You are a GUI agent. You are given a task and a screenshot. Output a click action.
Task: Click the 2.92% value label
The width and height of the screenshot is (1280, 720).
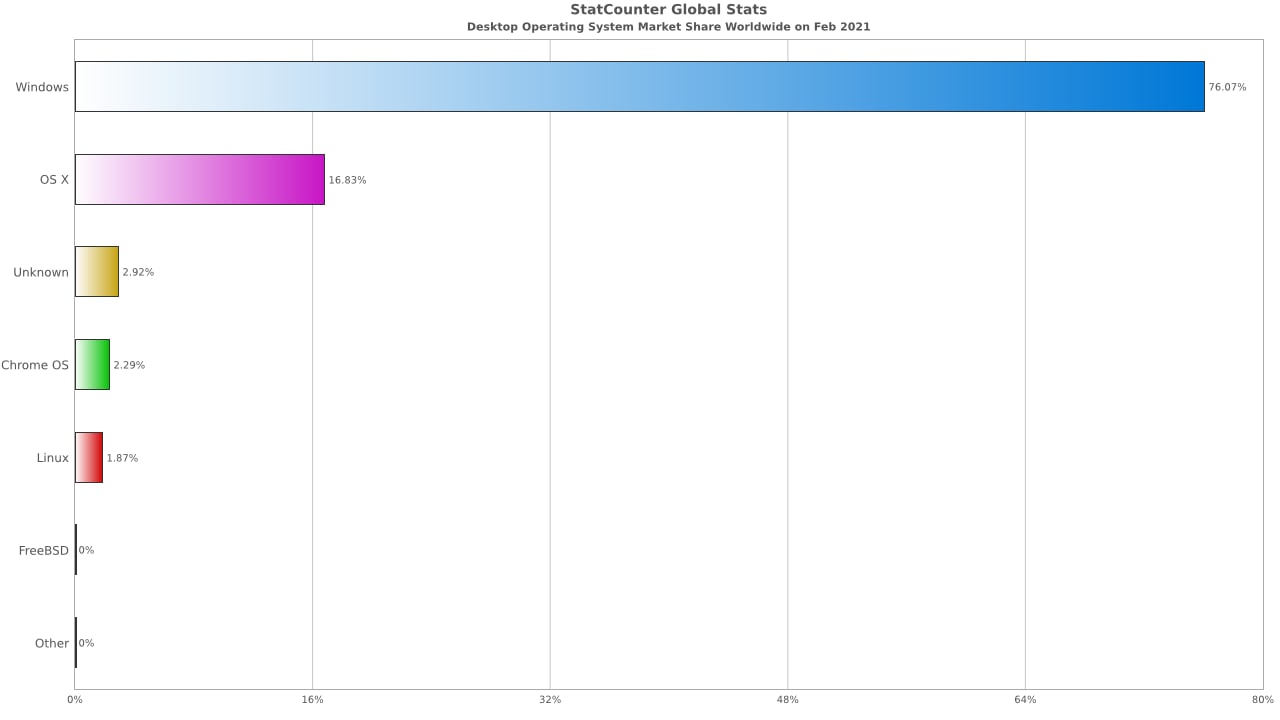138,272
